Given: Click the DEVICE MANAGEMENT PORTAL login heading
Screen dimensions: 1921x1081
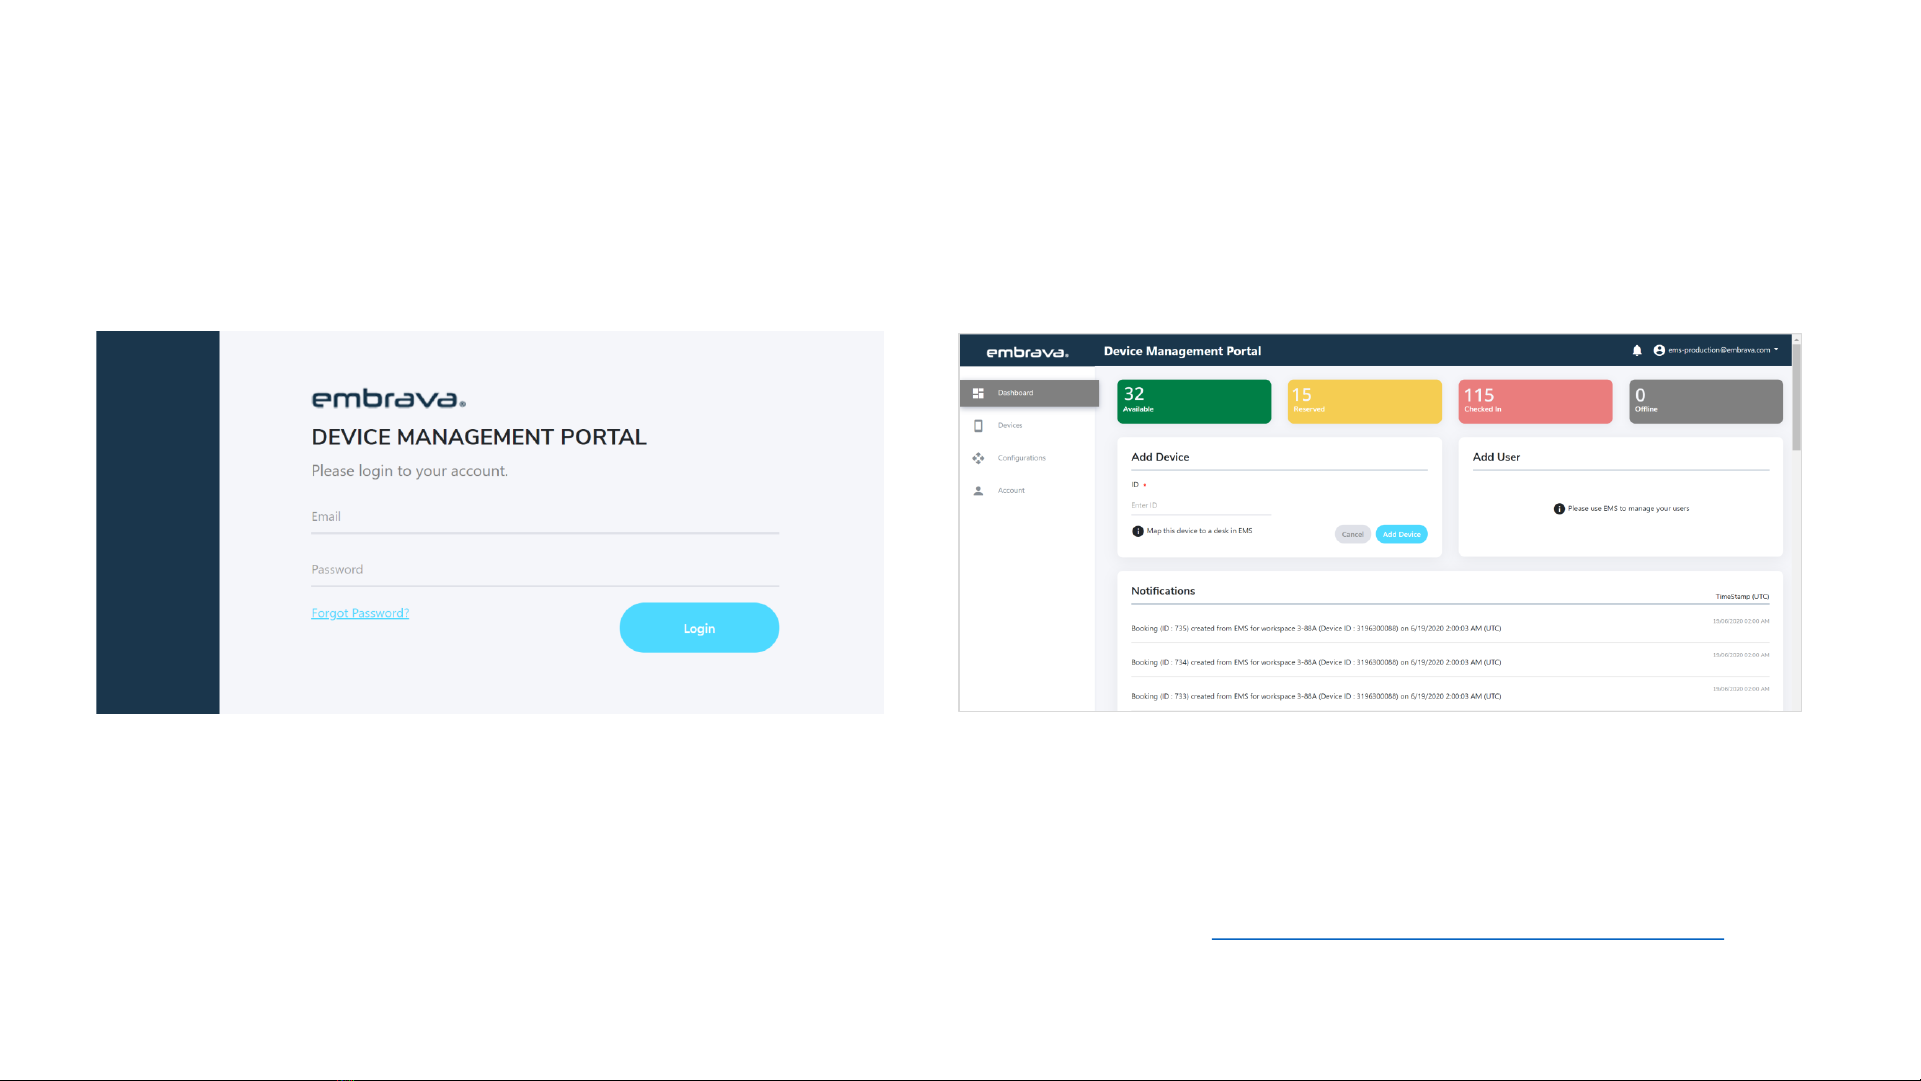Looking at the screenshot, I should [x=479, y=437].
